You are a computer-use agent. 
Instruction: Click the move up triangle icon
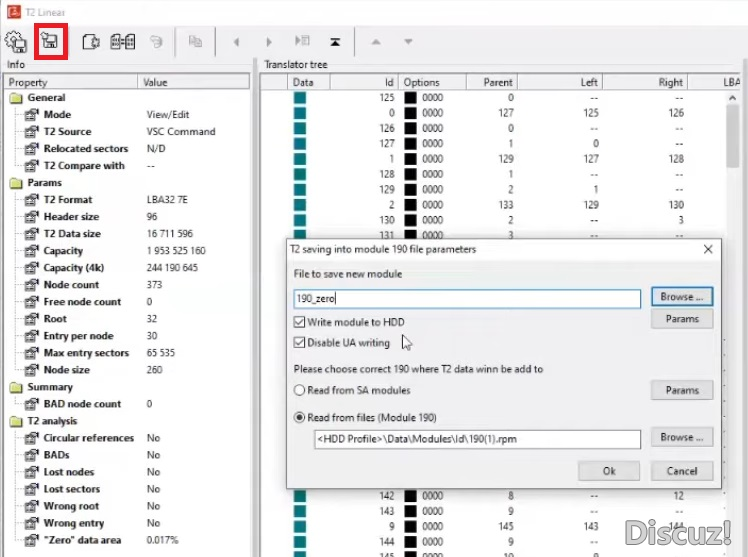(376, 42)
